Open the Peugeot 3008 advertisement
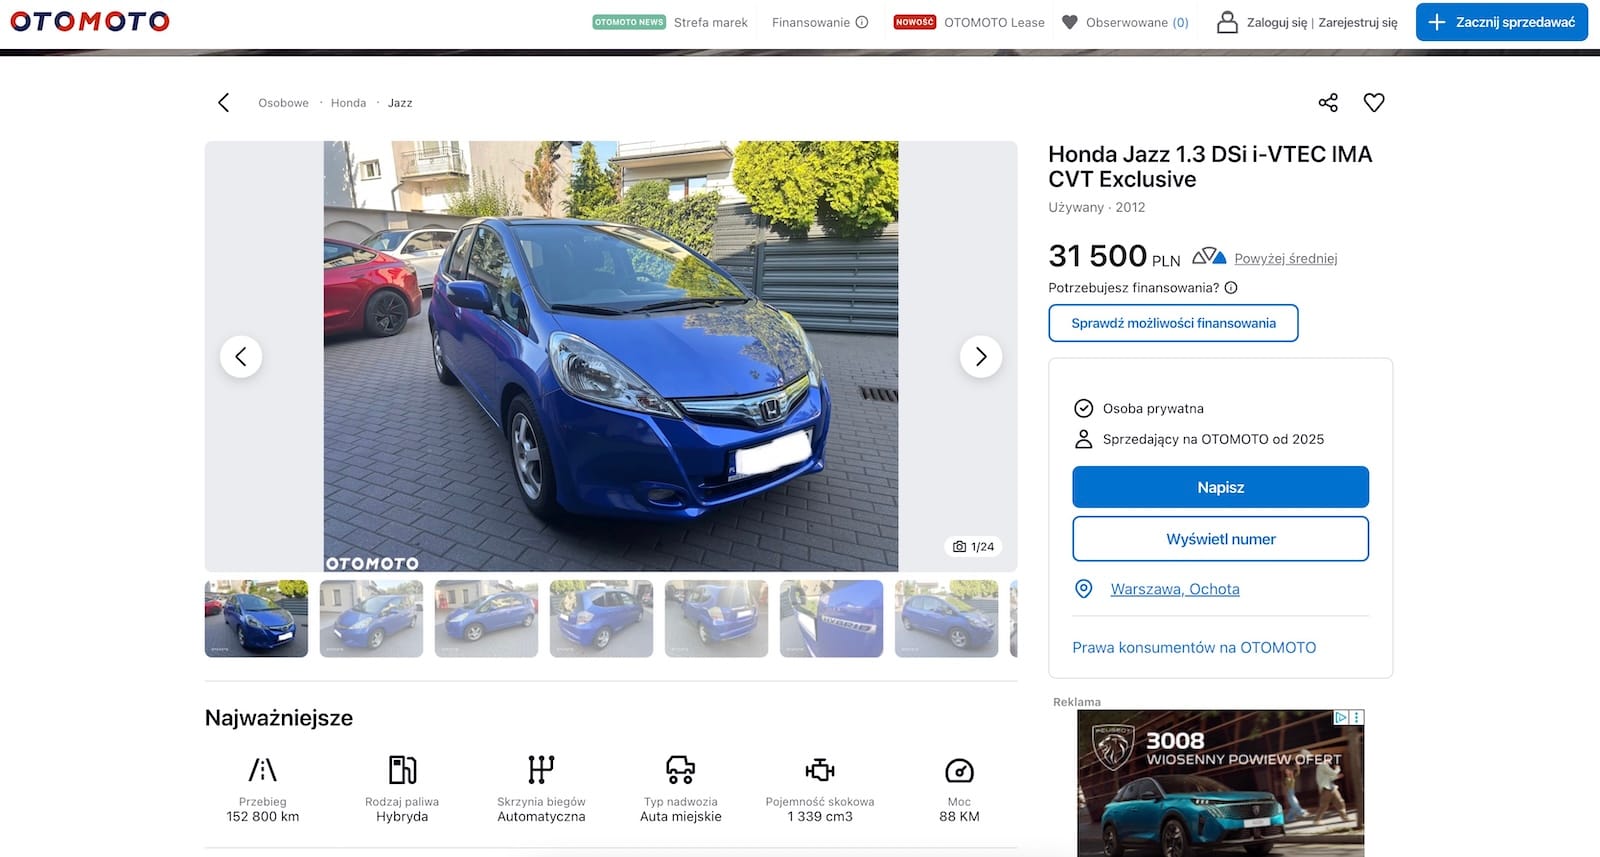1600x857 pixels. coord(1221,783)
